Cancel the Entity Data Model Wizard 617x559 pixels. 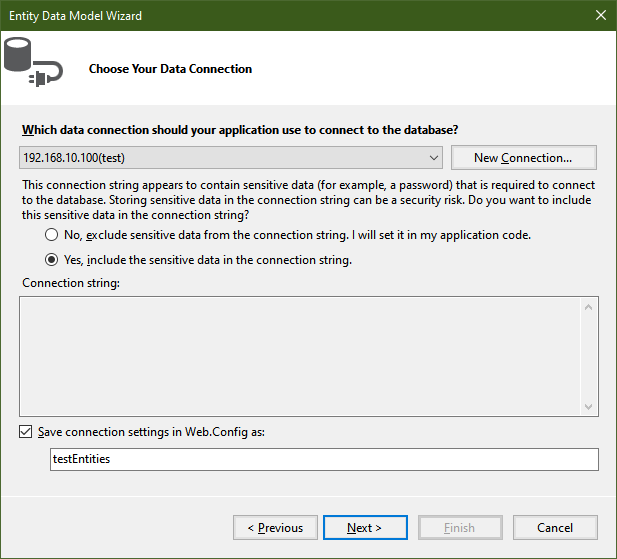point(555,528)
